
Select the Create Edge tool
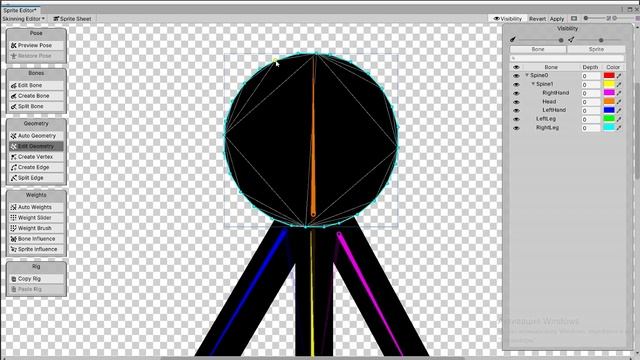click(x=36, y=167)
